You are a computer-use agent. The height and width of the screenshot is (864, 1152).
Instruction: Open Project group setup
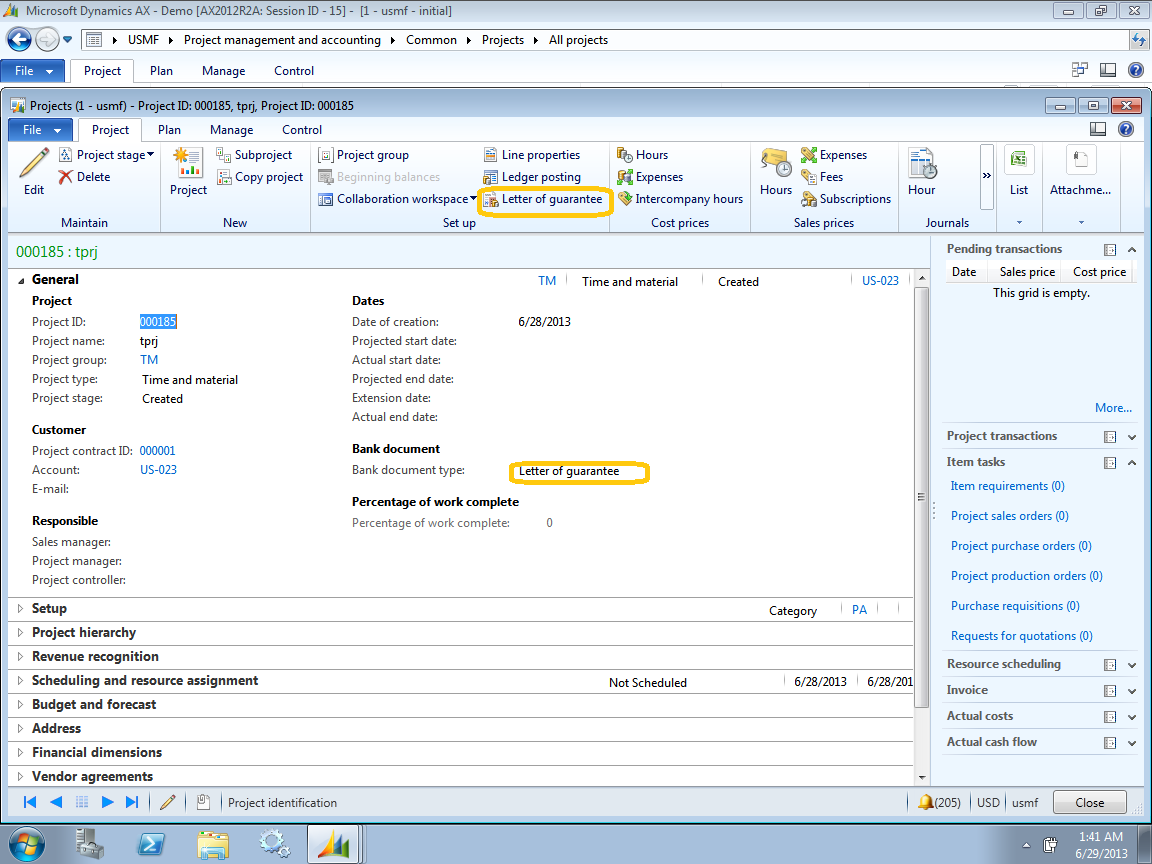[364, 155]
